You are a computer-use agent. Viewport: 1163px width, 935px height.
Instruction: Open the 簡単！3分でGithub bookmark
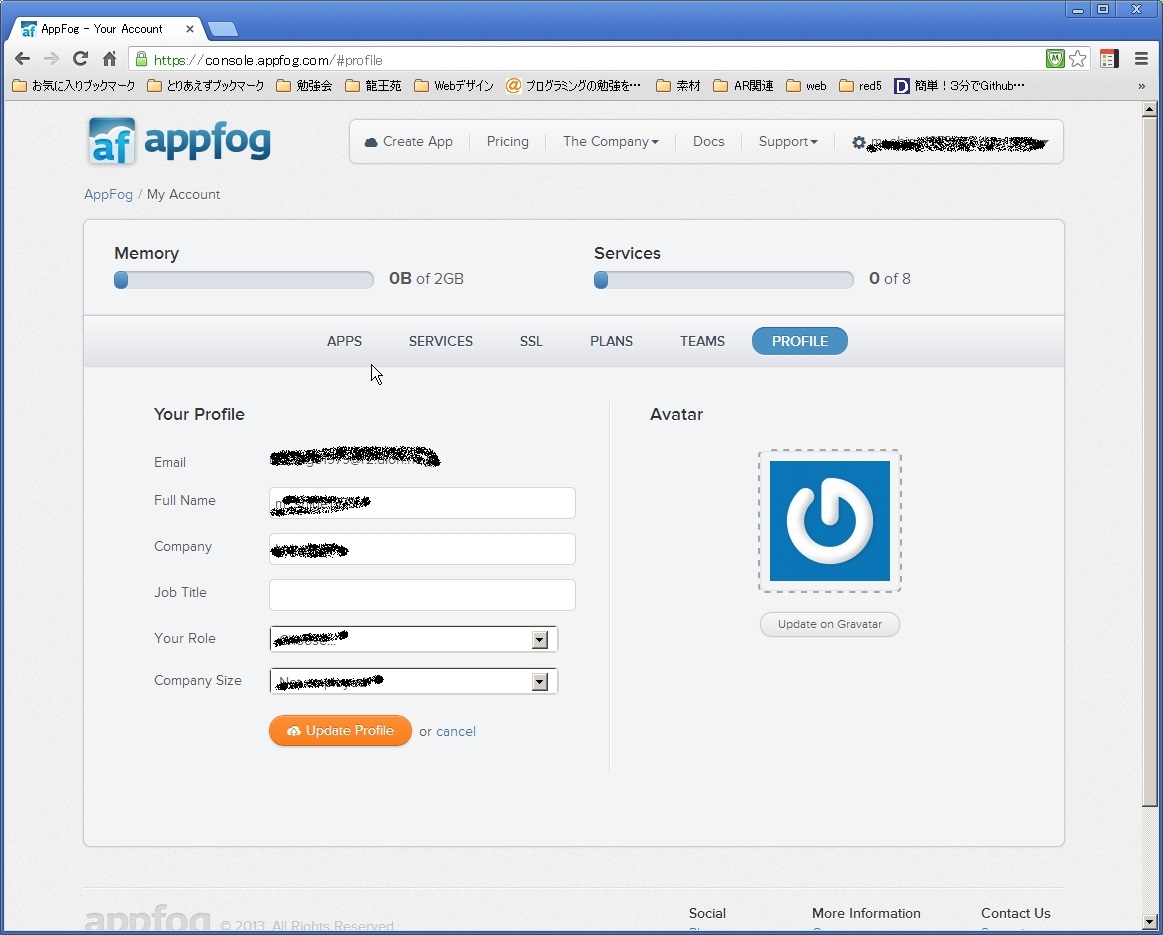click(x=960, y=86)
